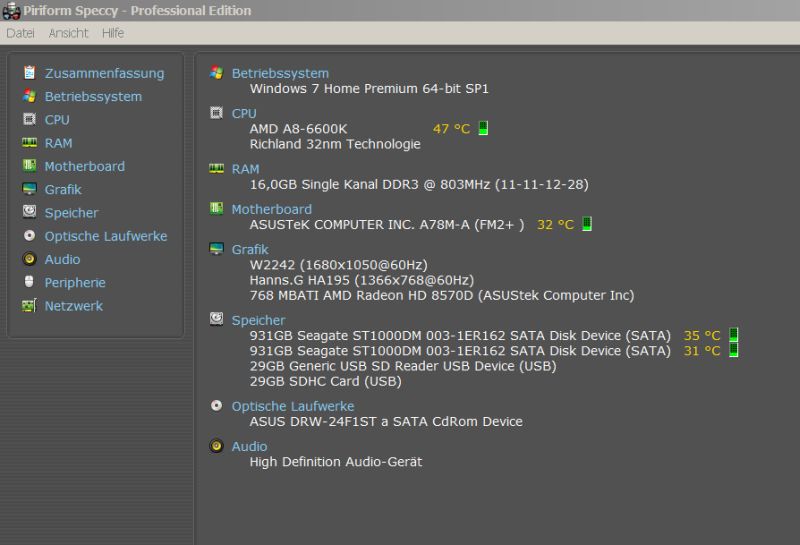Screen dimensions: 800x545
Task: Open the Motherboard heading link in summary
Action: click(272, 209)
